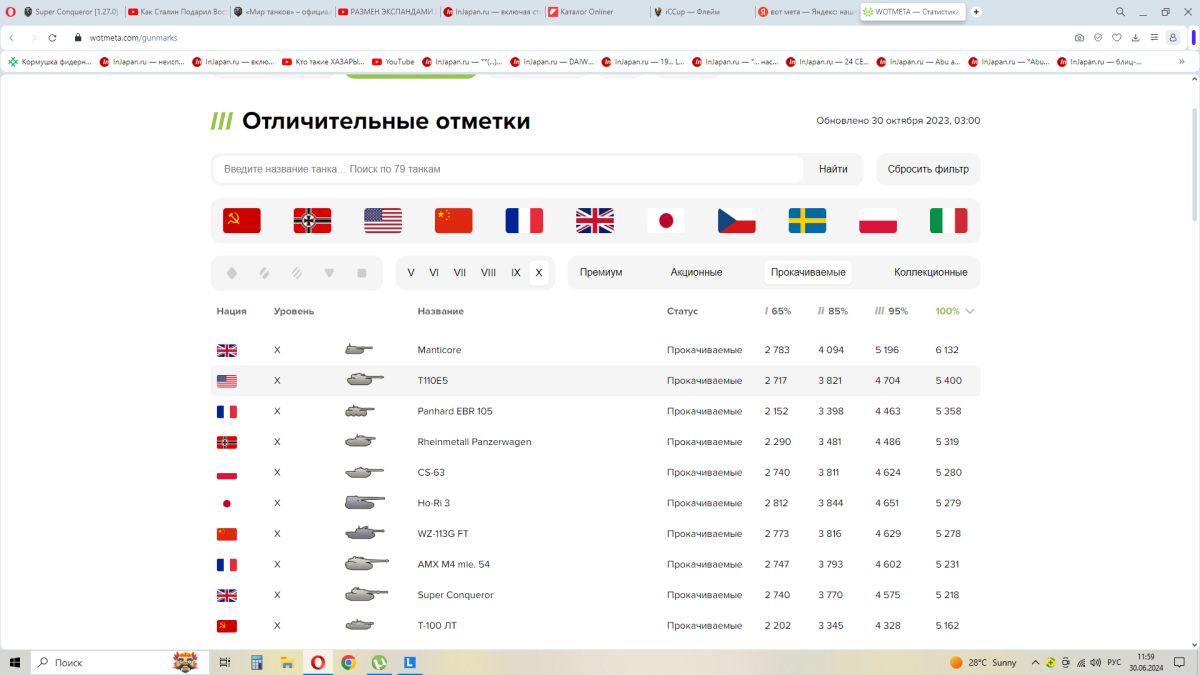The image size is (1200, 675).
Task: Select tier VIII filter
Action: (488, 273)
